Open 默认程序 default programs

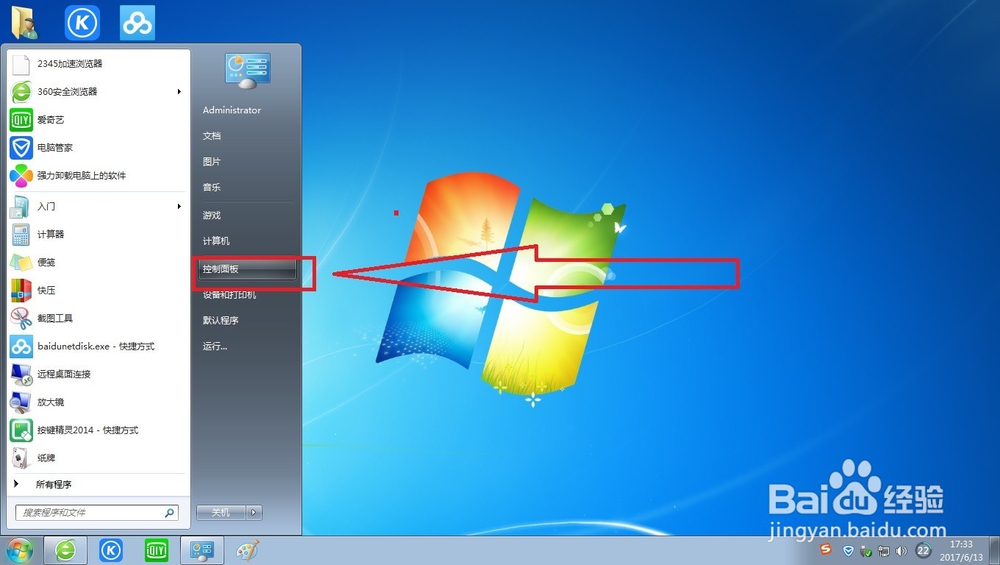click(221, 321)
